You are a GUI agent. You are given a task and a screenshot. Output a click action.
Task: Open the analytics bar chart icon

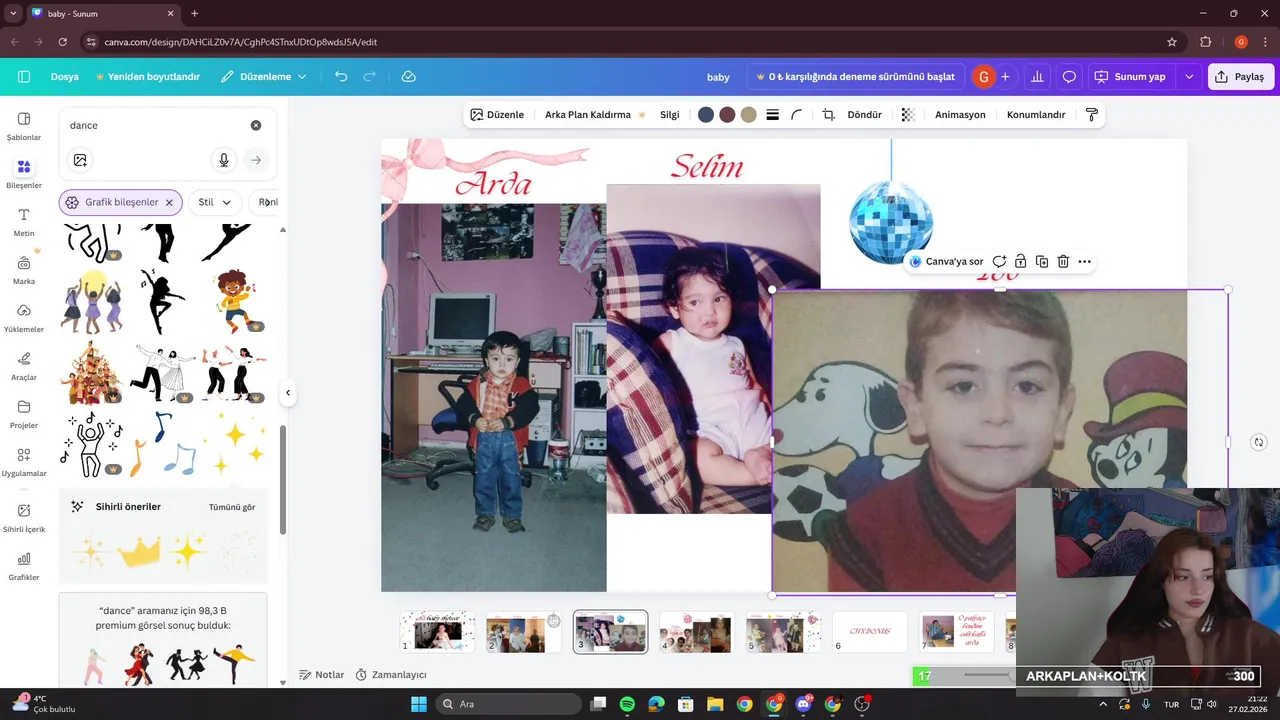click(1037, 77)
